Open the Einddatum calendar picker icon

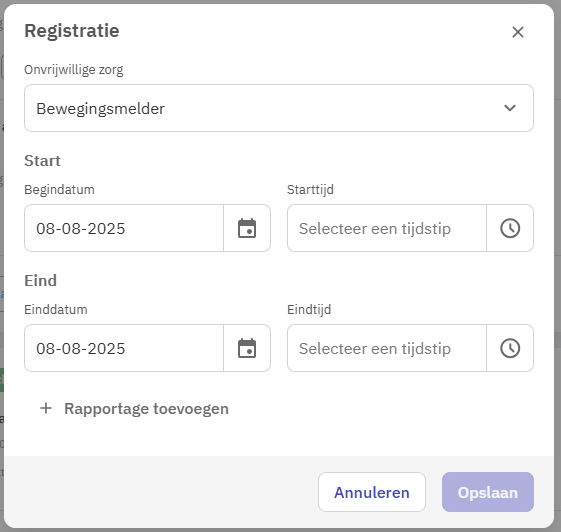click(x=247, y=348)
